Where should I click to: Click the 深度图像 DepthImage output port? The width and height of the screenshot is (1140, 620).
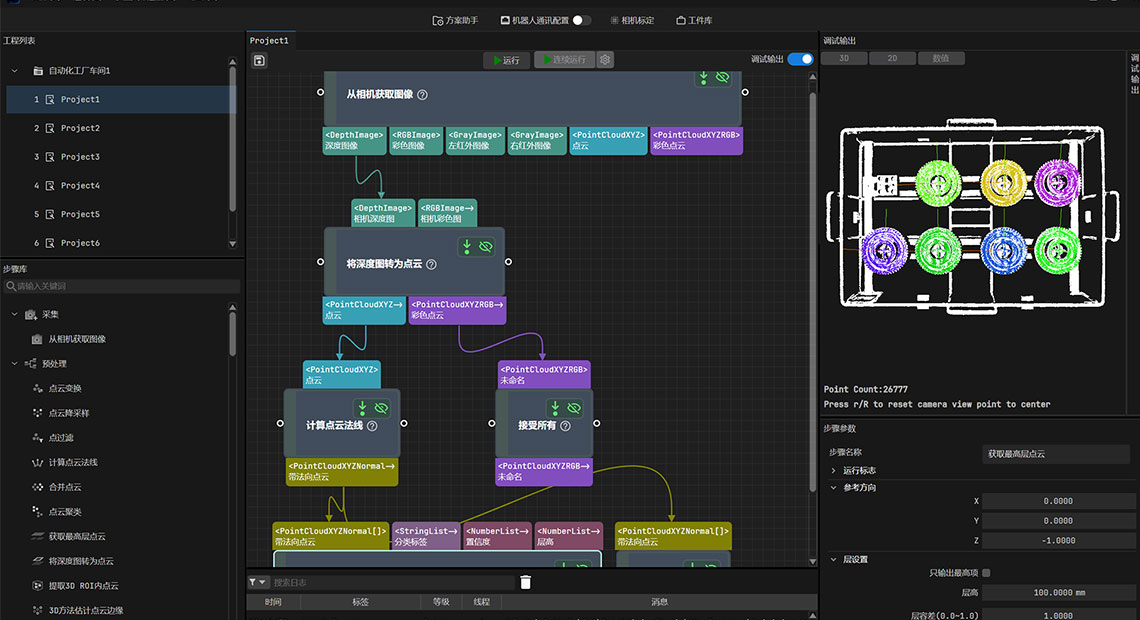354,141
